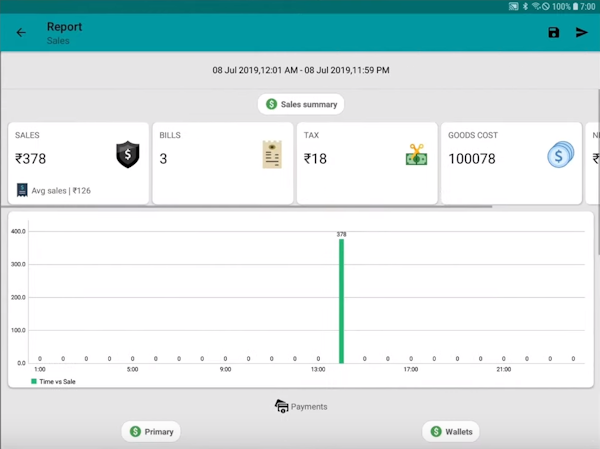
Task: Click the Avg sales badge icon
Action: pos(22,190)
